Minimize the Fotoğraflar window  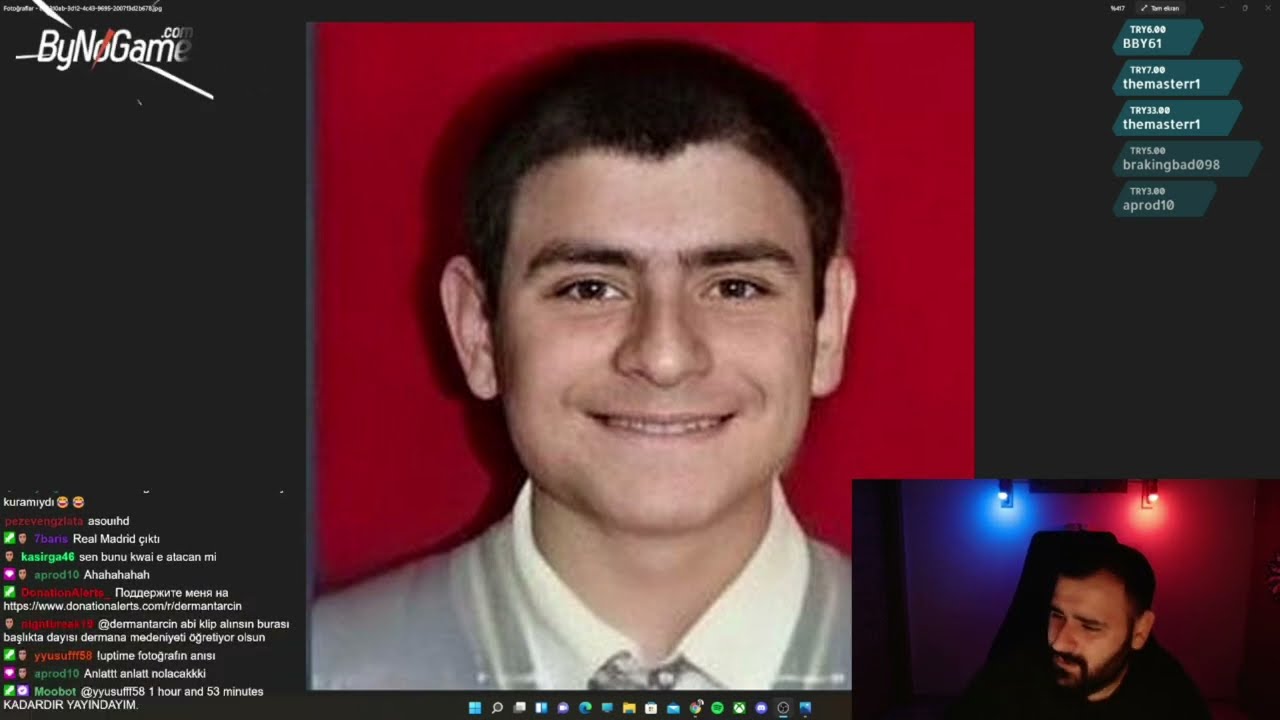[x=1221, y=8]
